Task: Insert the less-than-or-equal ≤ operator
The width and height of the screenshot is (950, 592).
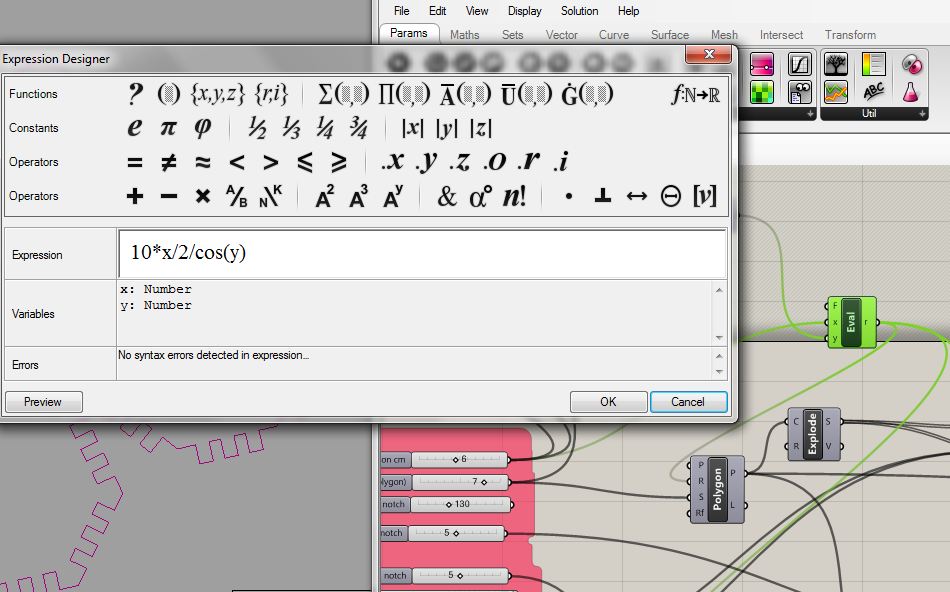Action: (x=305, y=162)
